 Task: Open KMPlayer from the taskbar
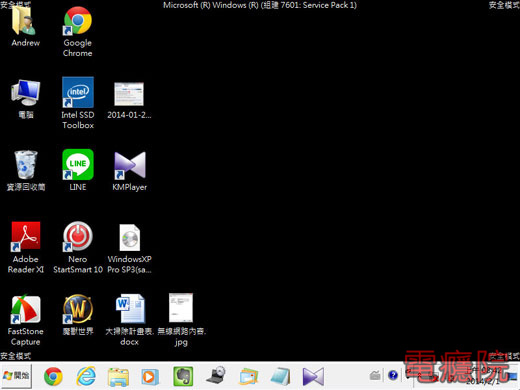(313, 377)
